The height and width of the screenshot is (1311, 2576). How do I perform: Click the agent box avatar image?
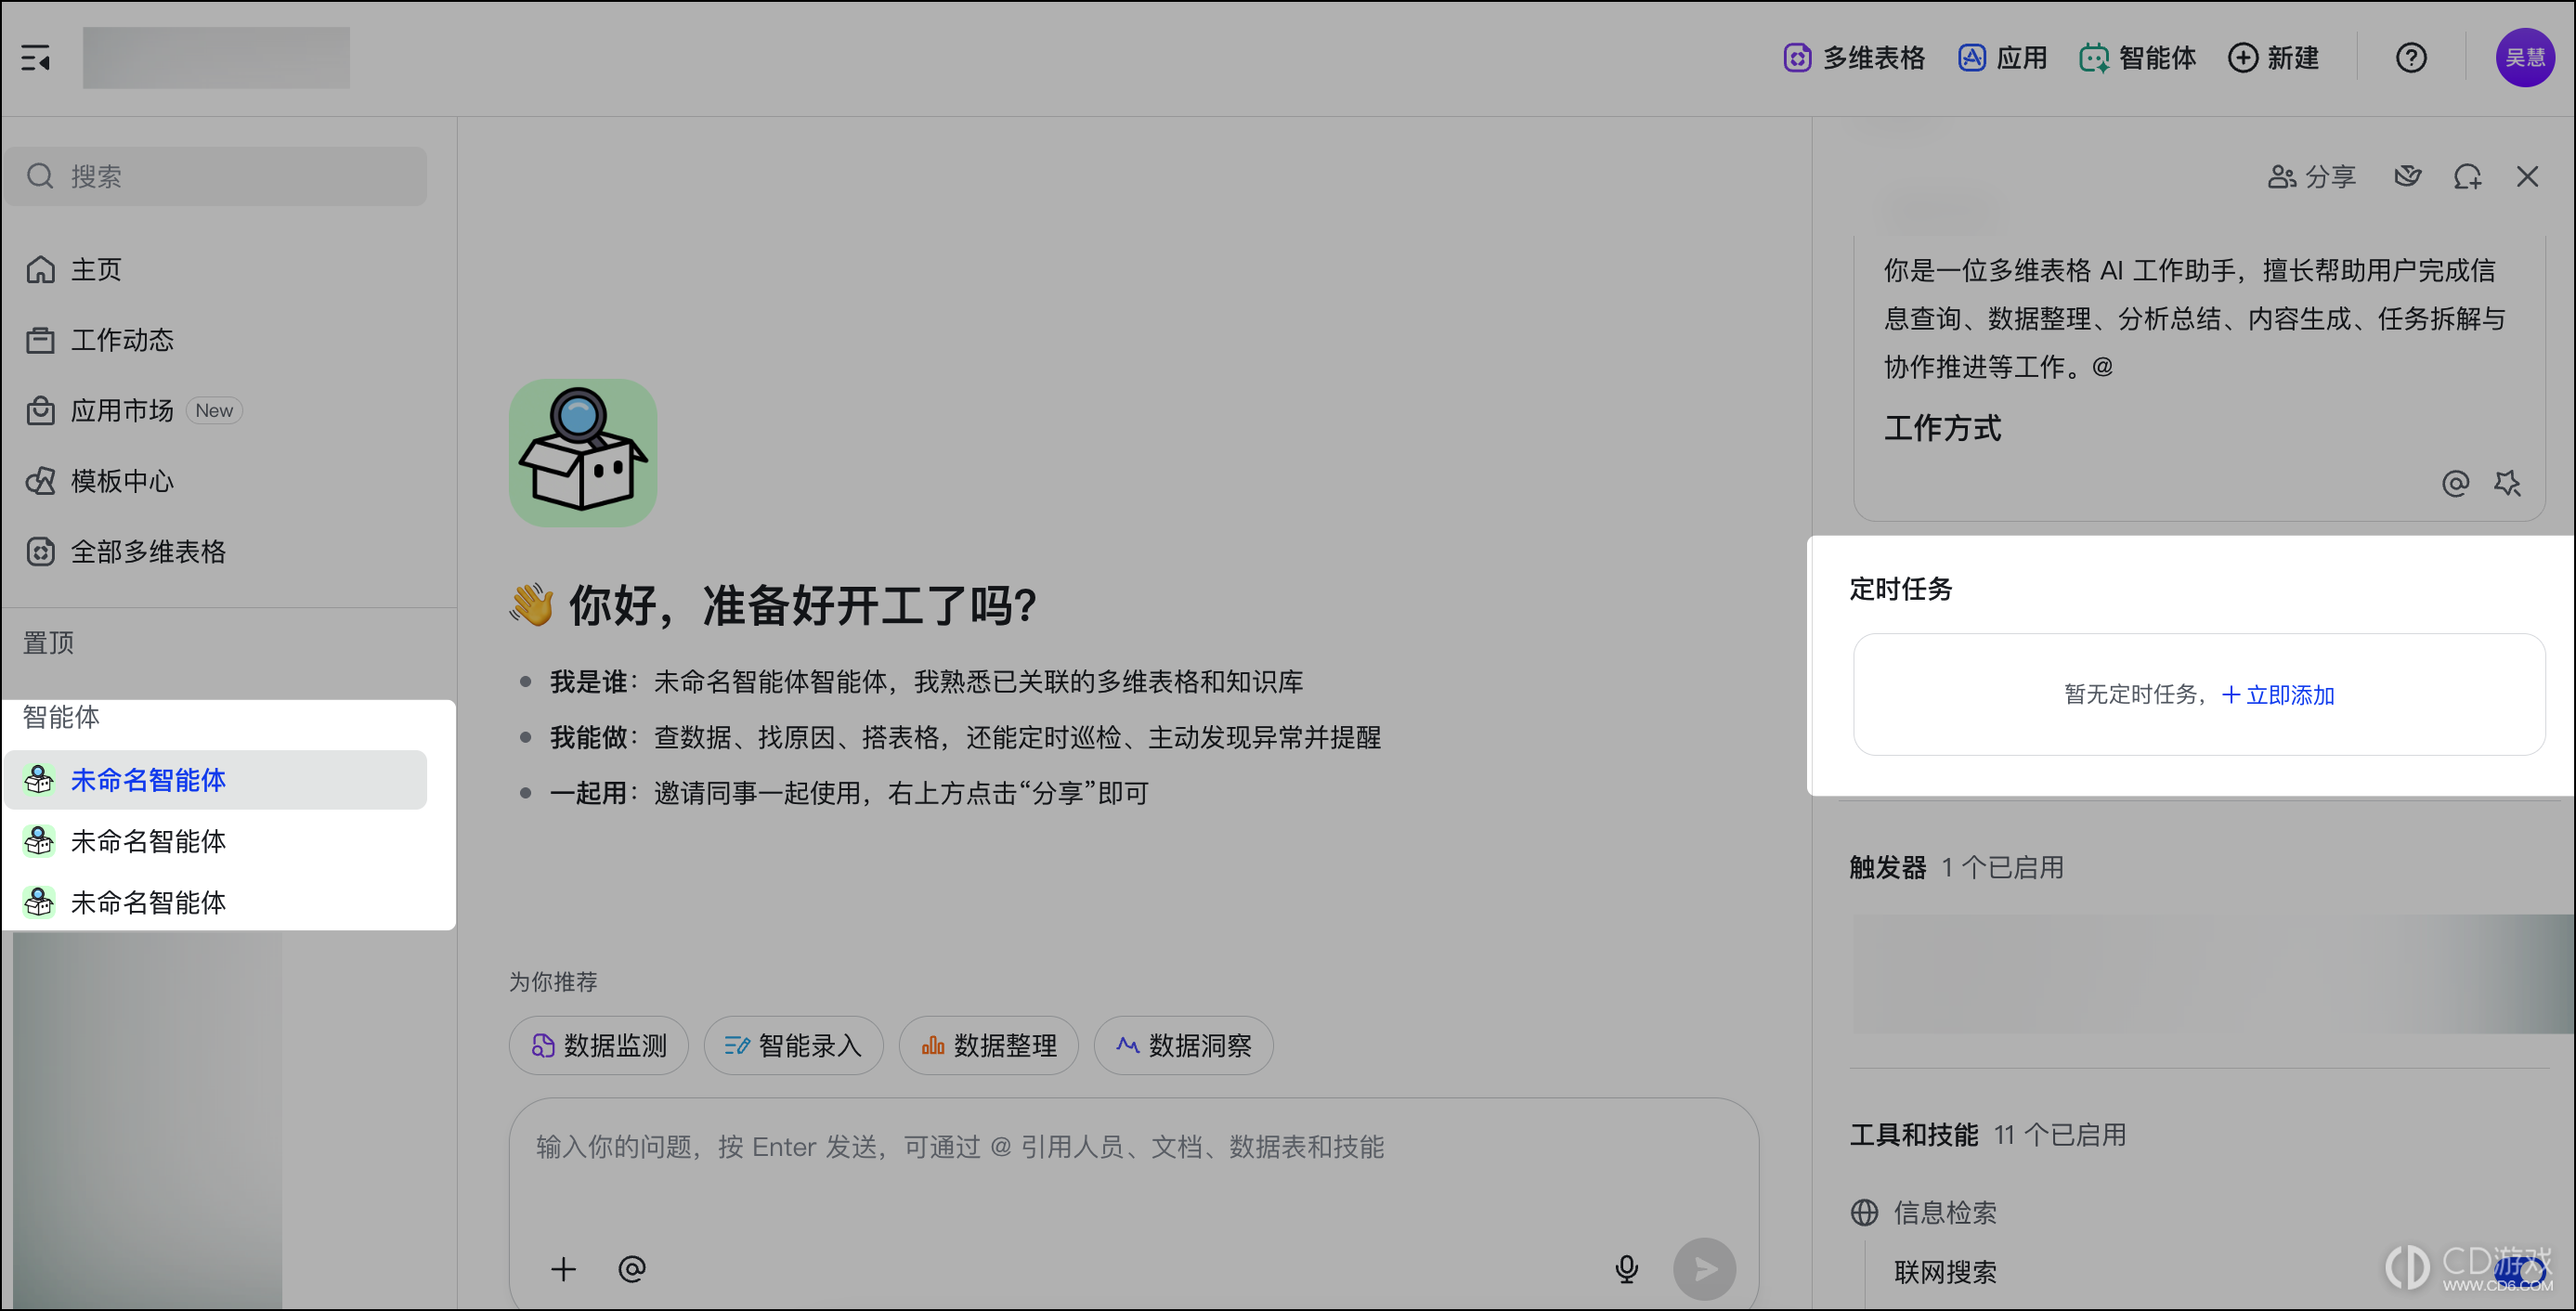pyautogui.click(x=583, y=453)
